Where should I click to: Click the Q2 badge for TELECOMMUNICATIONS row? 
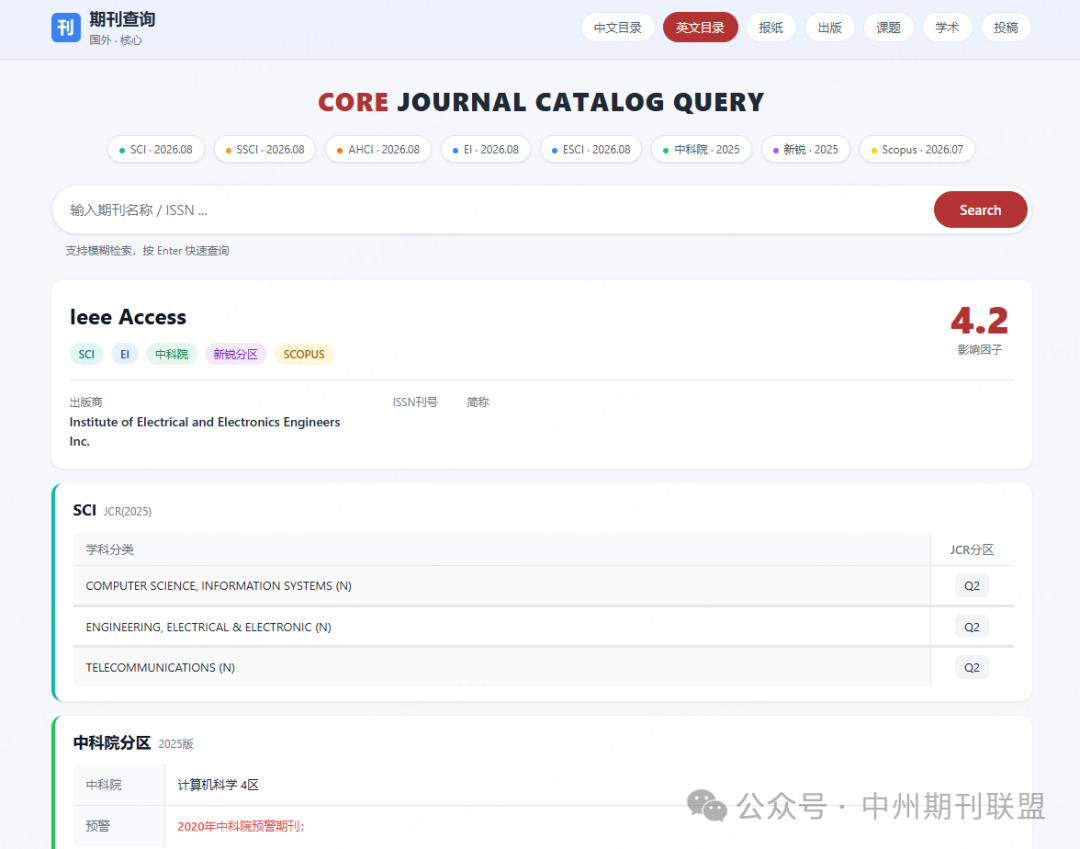pos(971,668)
